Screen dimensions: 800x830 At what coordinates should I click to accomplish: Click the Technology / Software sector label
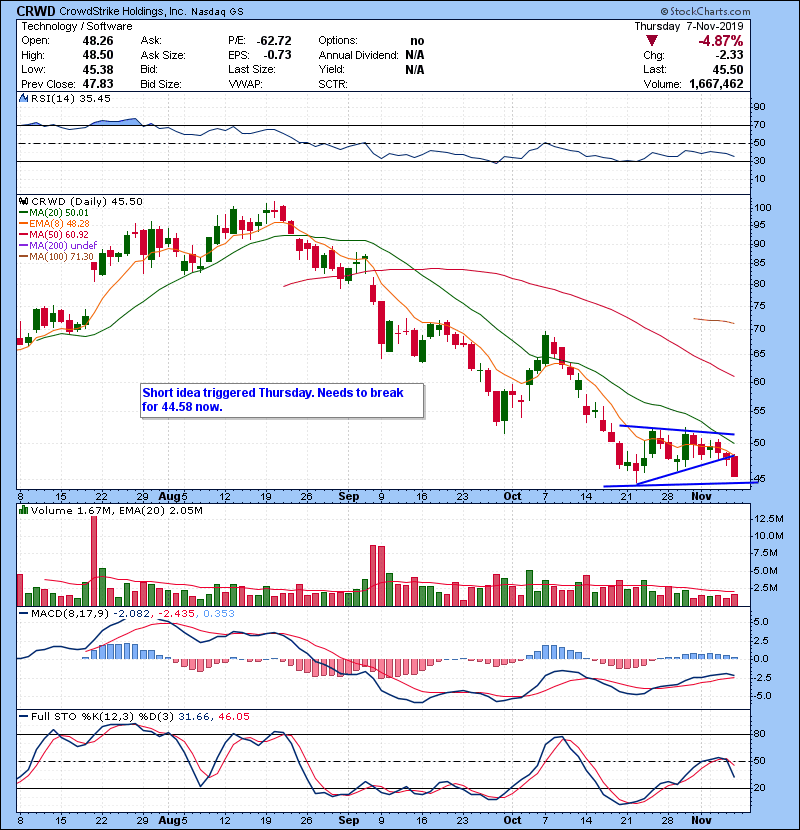77,26
